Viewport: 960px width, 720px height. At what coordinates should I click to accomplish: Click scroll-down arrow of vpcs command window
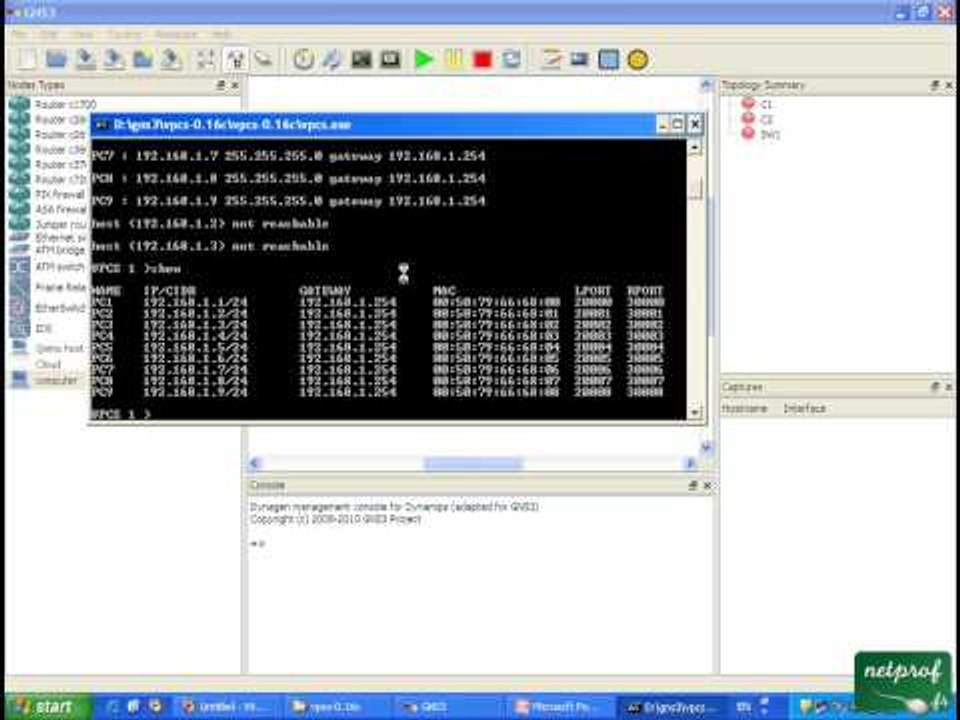point(695,412)
